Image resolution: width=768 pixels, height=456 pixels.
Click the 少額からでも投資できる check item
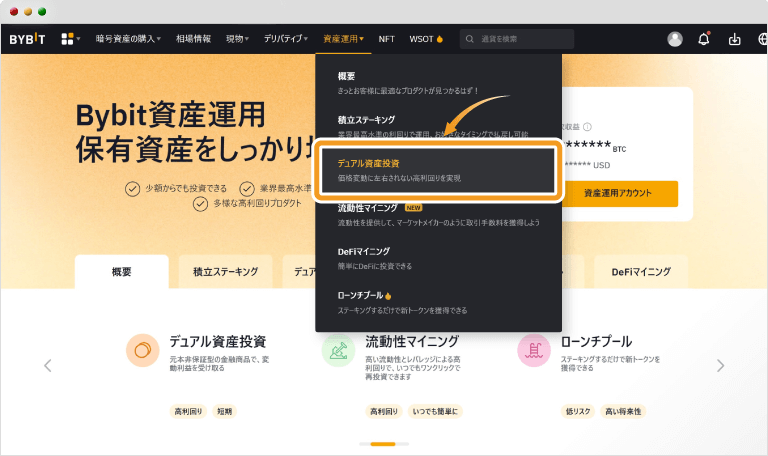pos(176,189)
